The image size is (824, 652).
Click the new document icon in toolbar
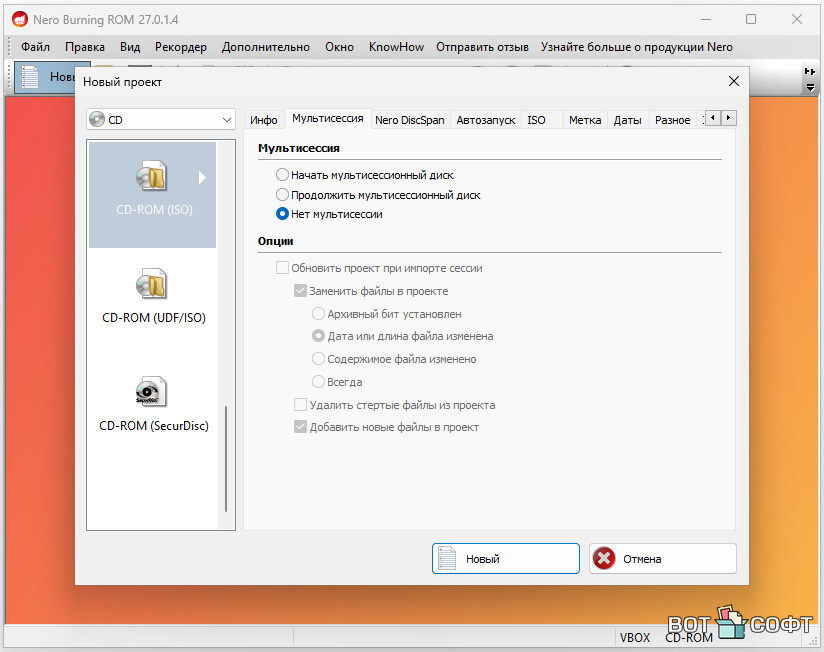[x=31, y=77]
